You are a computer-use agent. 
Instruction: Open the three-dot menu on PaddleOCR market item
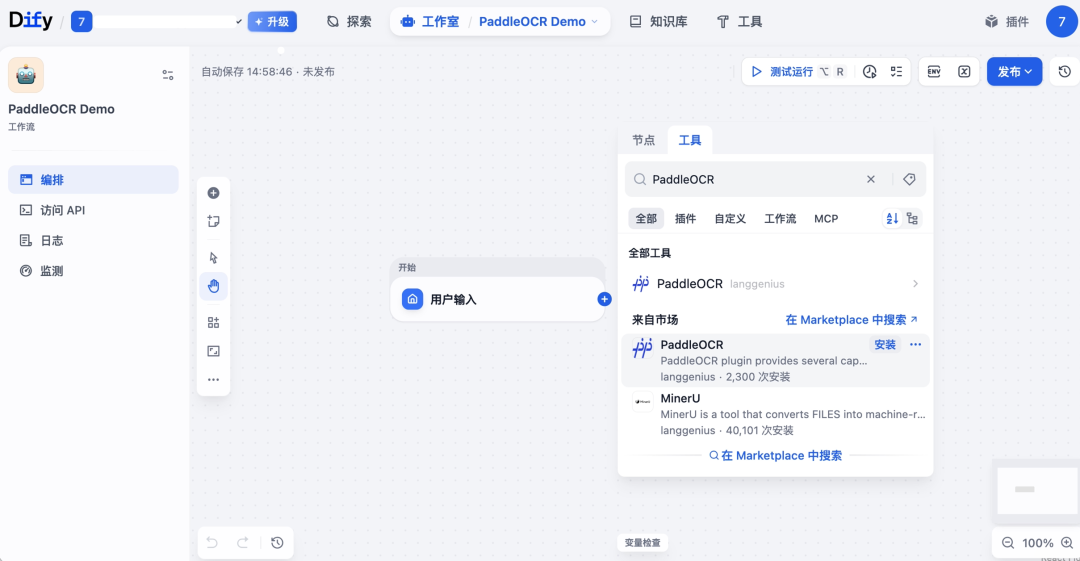click(x=915, y=345)
